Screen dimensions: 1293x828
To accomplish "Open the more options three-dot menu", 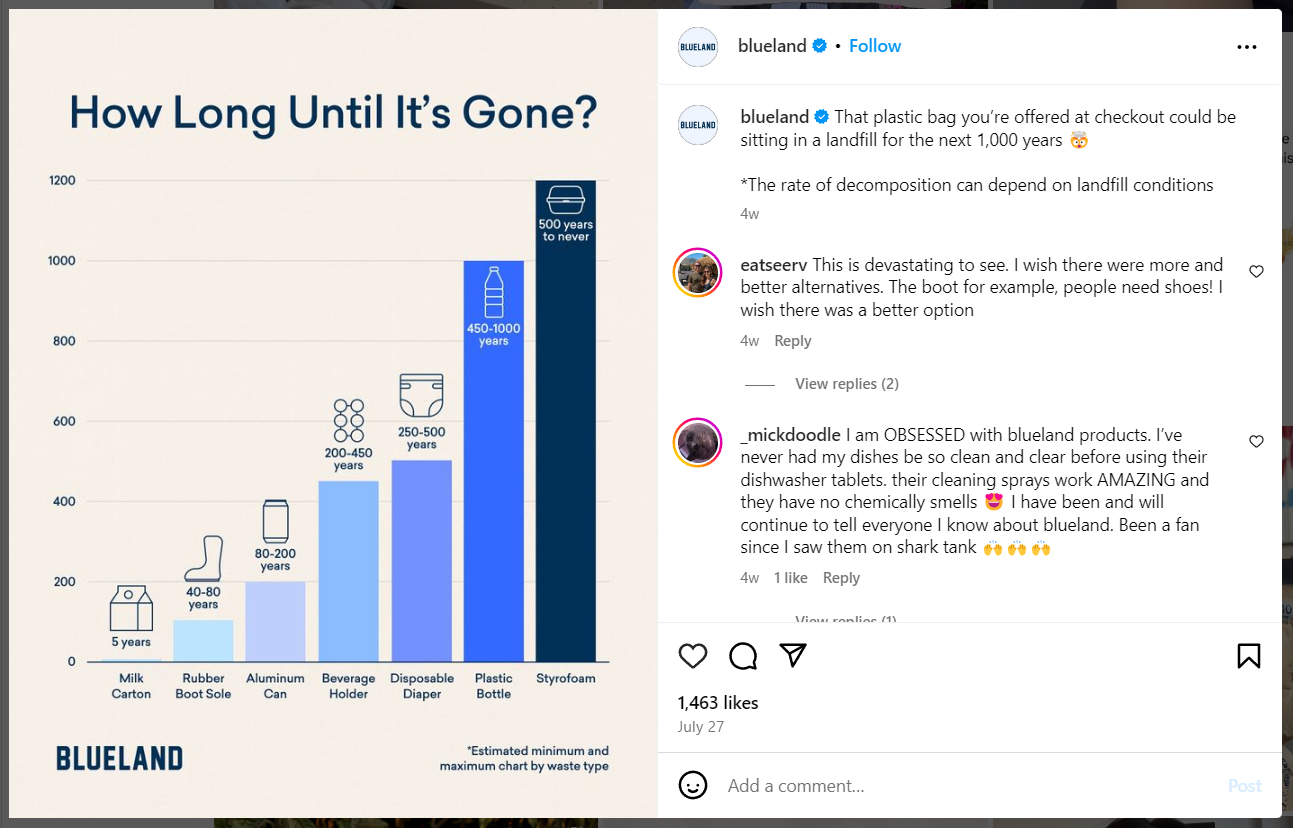I will click(x=1246, y=47).
